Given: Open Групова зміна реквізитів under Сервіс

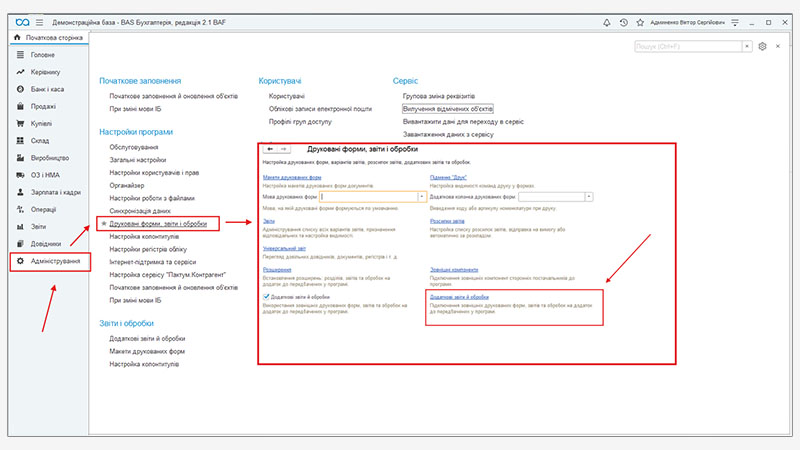Looking at the screenshot, I should pos(439,96).
